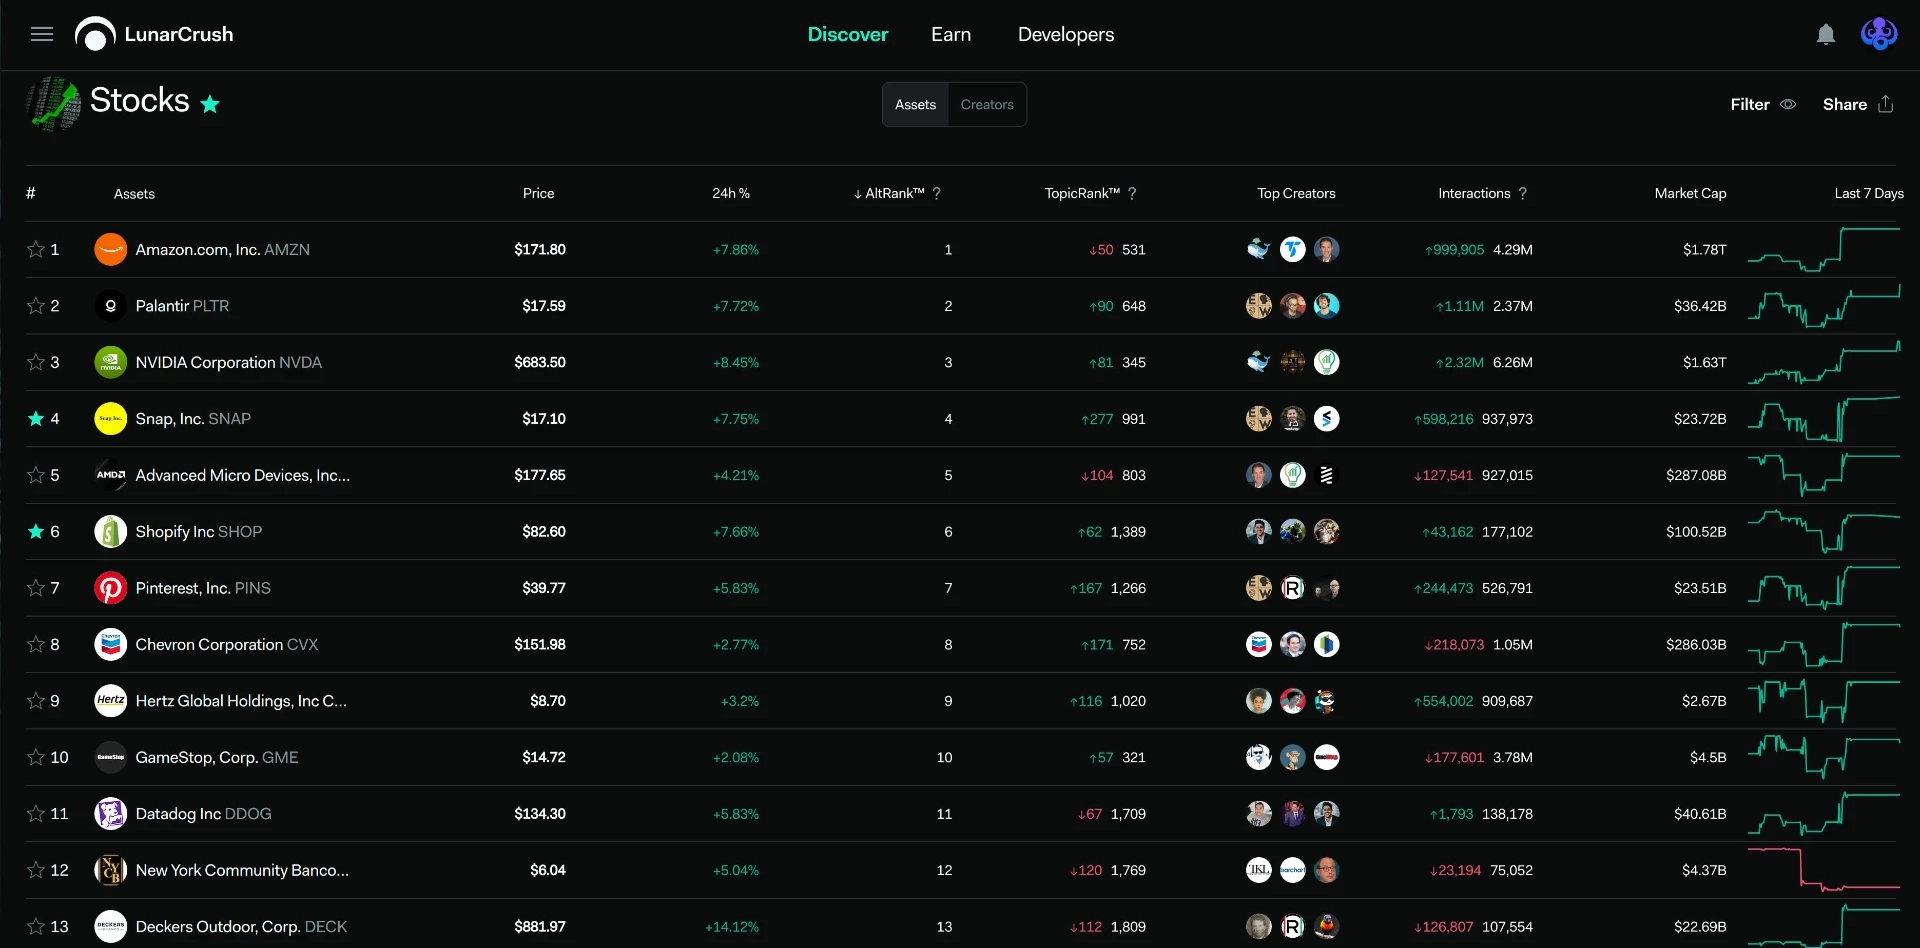Open the Earn section
Image resolution: width=1920 pixels, height=948 pixels.
tap(951, 35)
